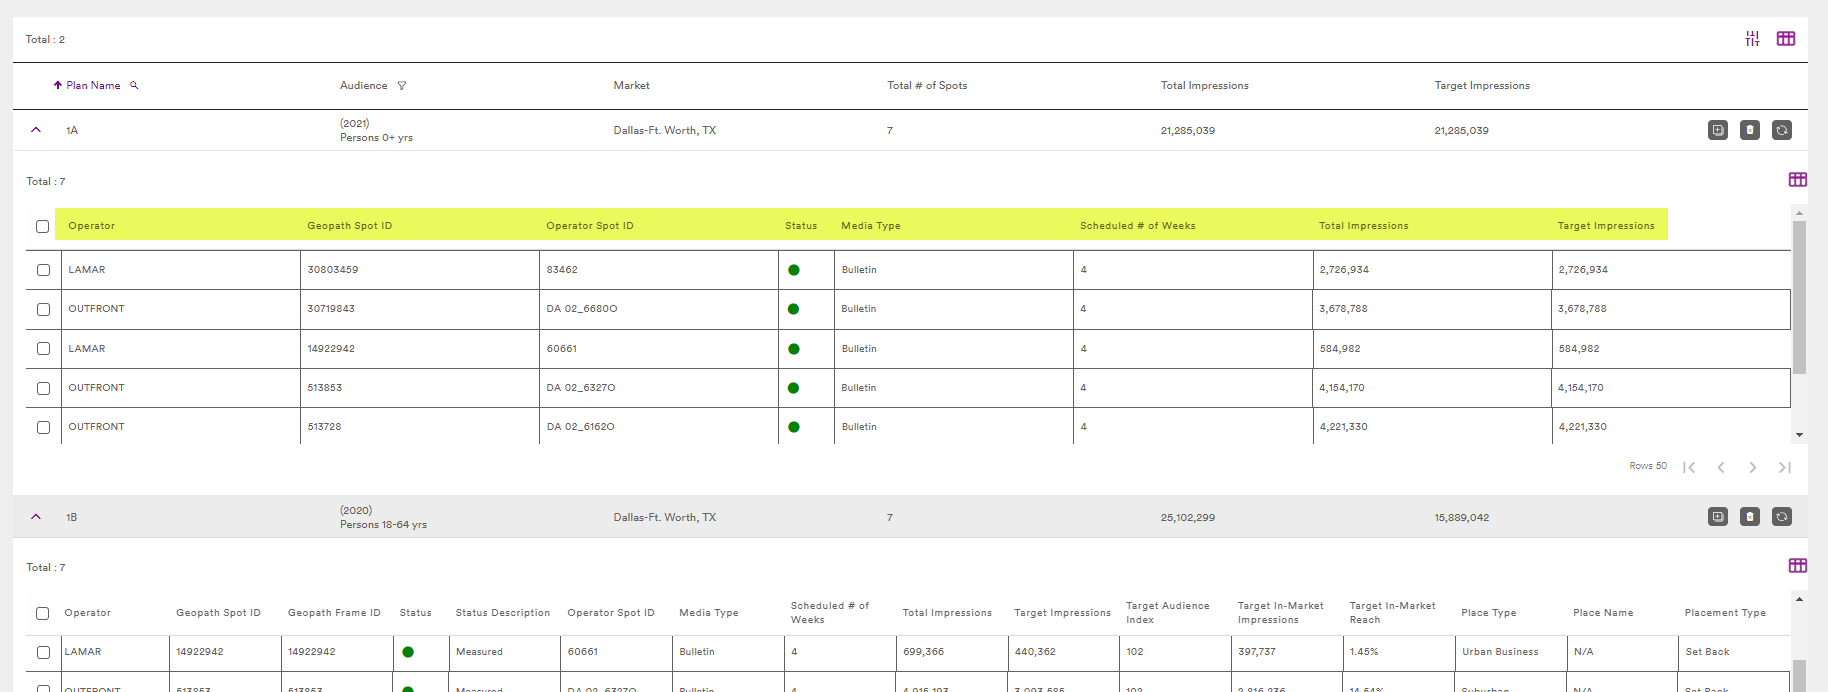Sort plan 1A spots by Operator
Viewport: 1828px width, 692px height.
(x=91, y=226)
